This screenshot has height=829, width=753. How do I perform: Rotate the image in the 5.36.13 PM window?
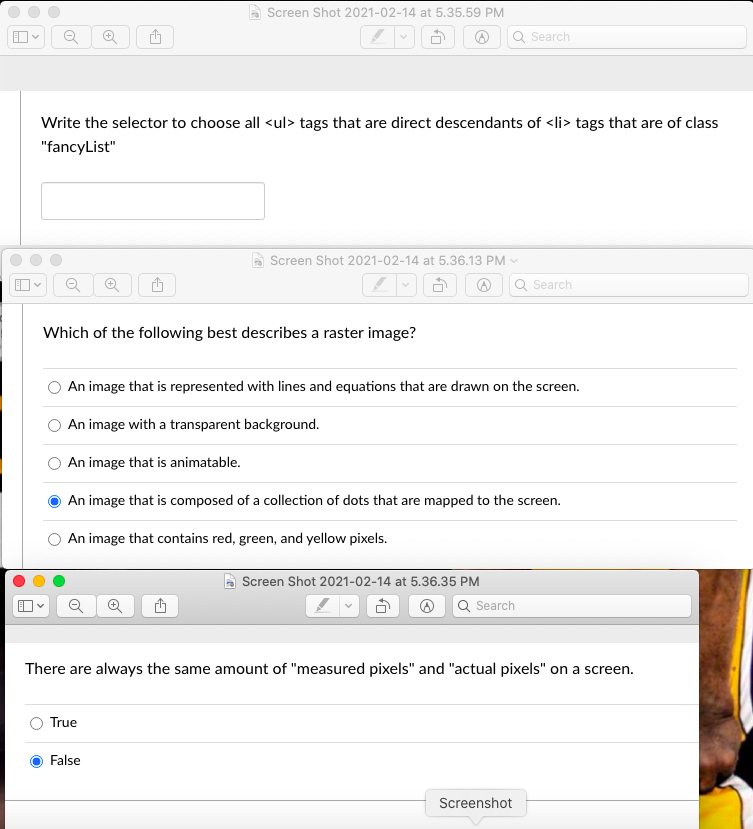coord(440,285)
